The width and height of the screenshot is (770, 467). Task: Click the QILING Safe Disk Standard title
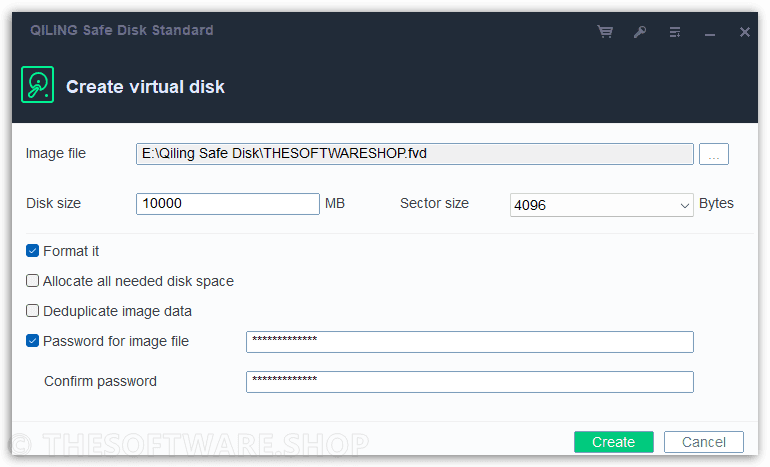tap(122, 30)
